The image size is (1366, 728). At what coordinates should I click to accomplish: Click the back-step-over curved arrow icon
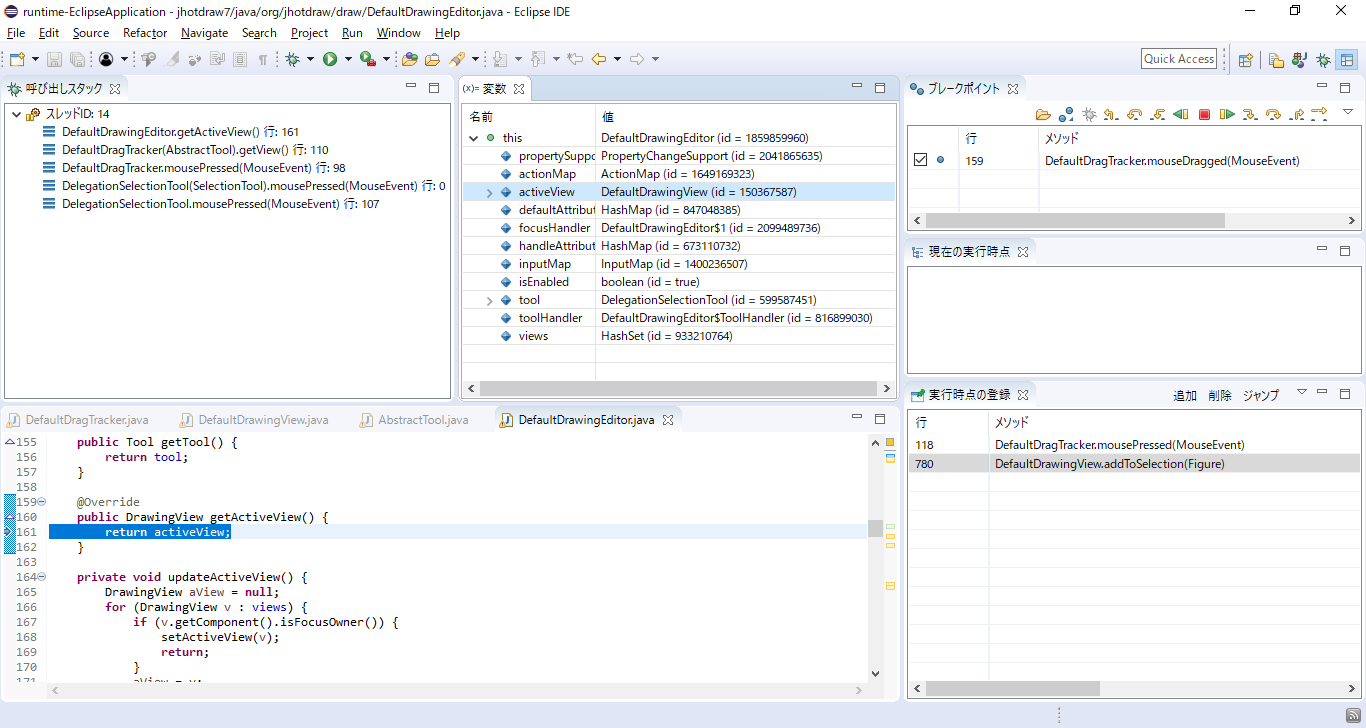click(1135, 114)
